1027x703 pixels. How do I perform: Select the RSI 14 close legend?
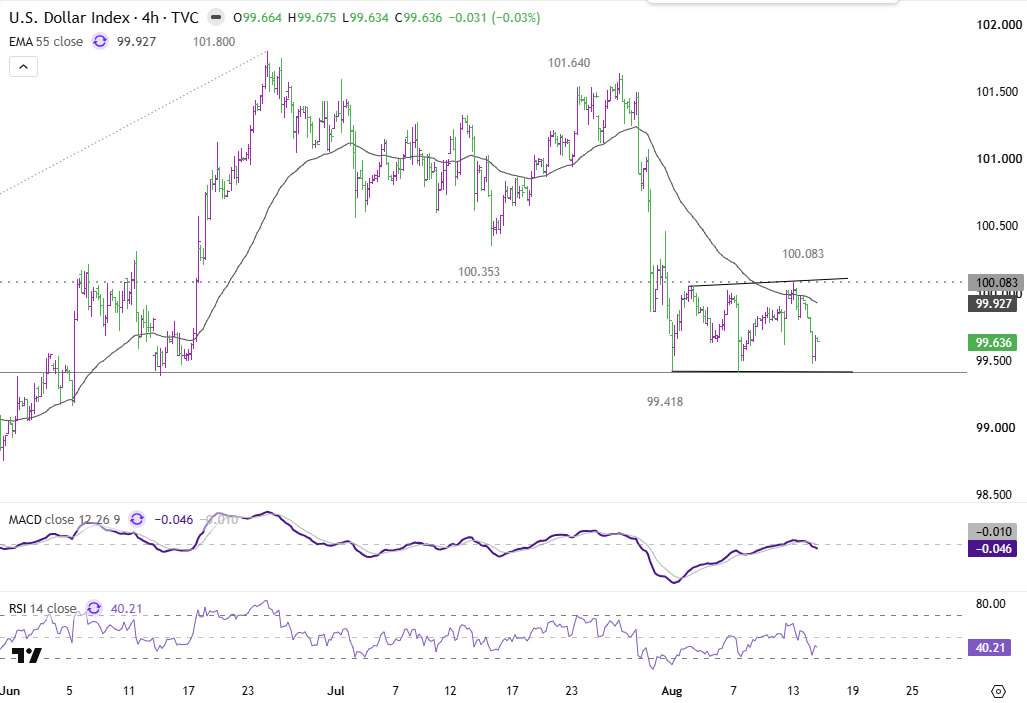43,609
